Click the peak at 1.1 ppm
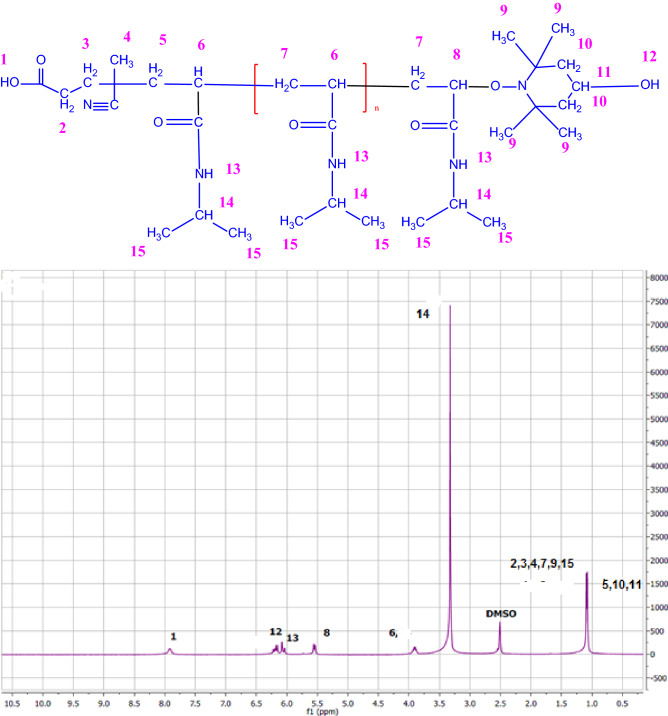 (x=587, y=613)
